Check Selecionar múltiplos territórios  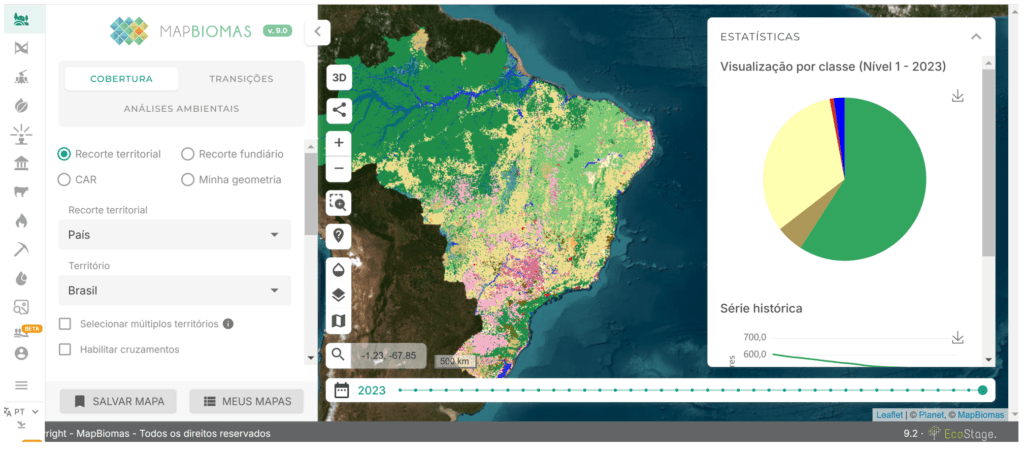click(x=65, y=323)
